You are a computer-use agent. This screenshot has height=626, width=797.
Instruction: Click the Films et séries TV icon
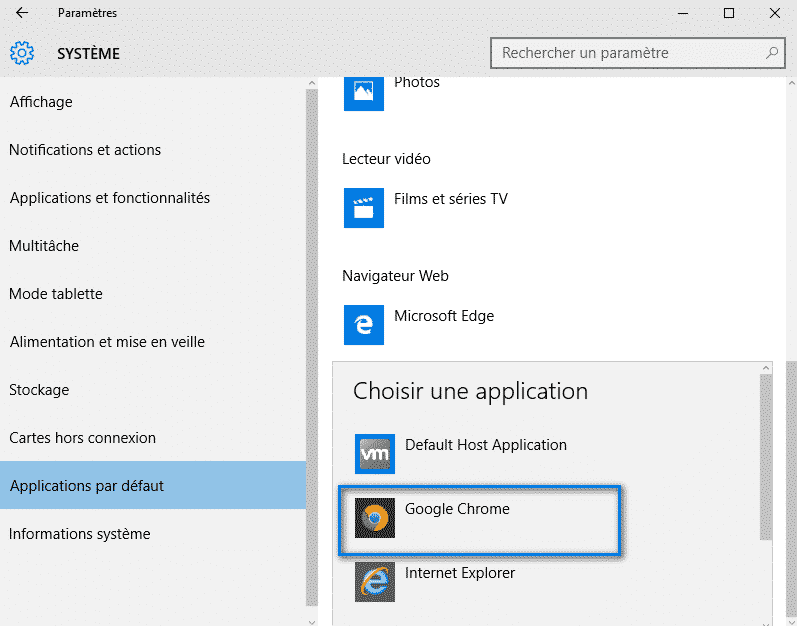pyautogui.click(x=363, y=208)
